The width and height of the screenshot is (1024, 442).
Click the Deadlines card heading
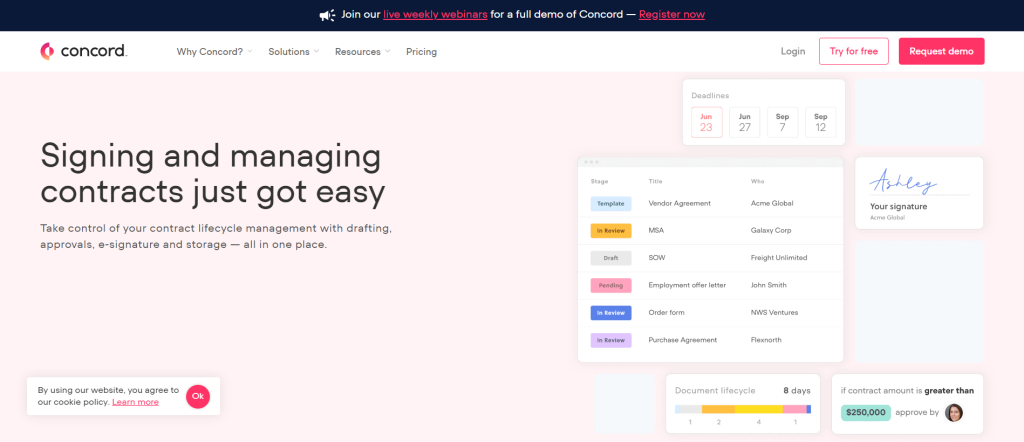(x=710, y=95)
